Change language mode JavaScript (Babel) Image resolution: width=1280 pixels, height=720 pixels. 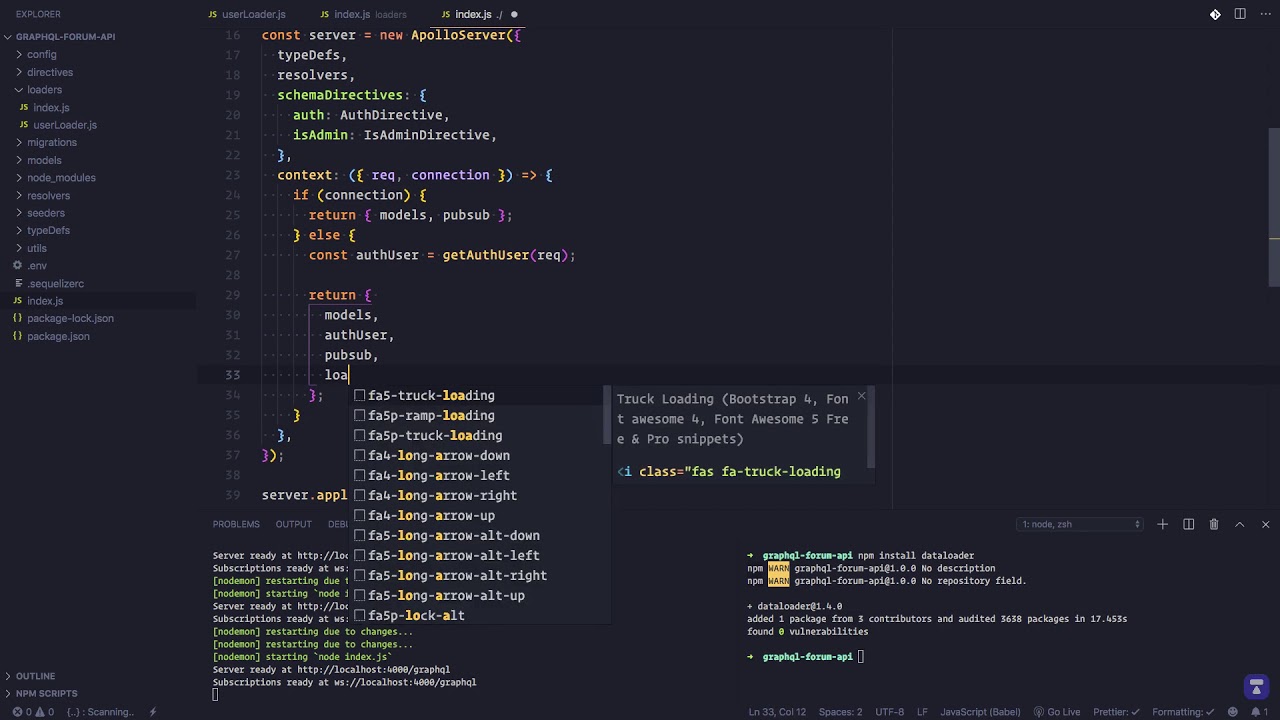click(x=980, y=712)
